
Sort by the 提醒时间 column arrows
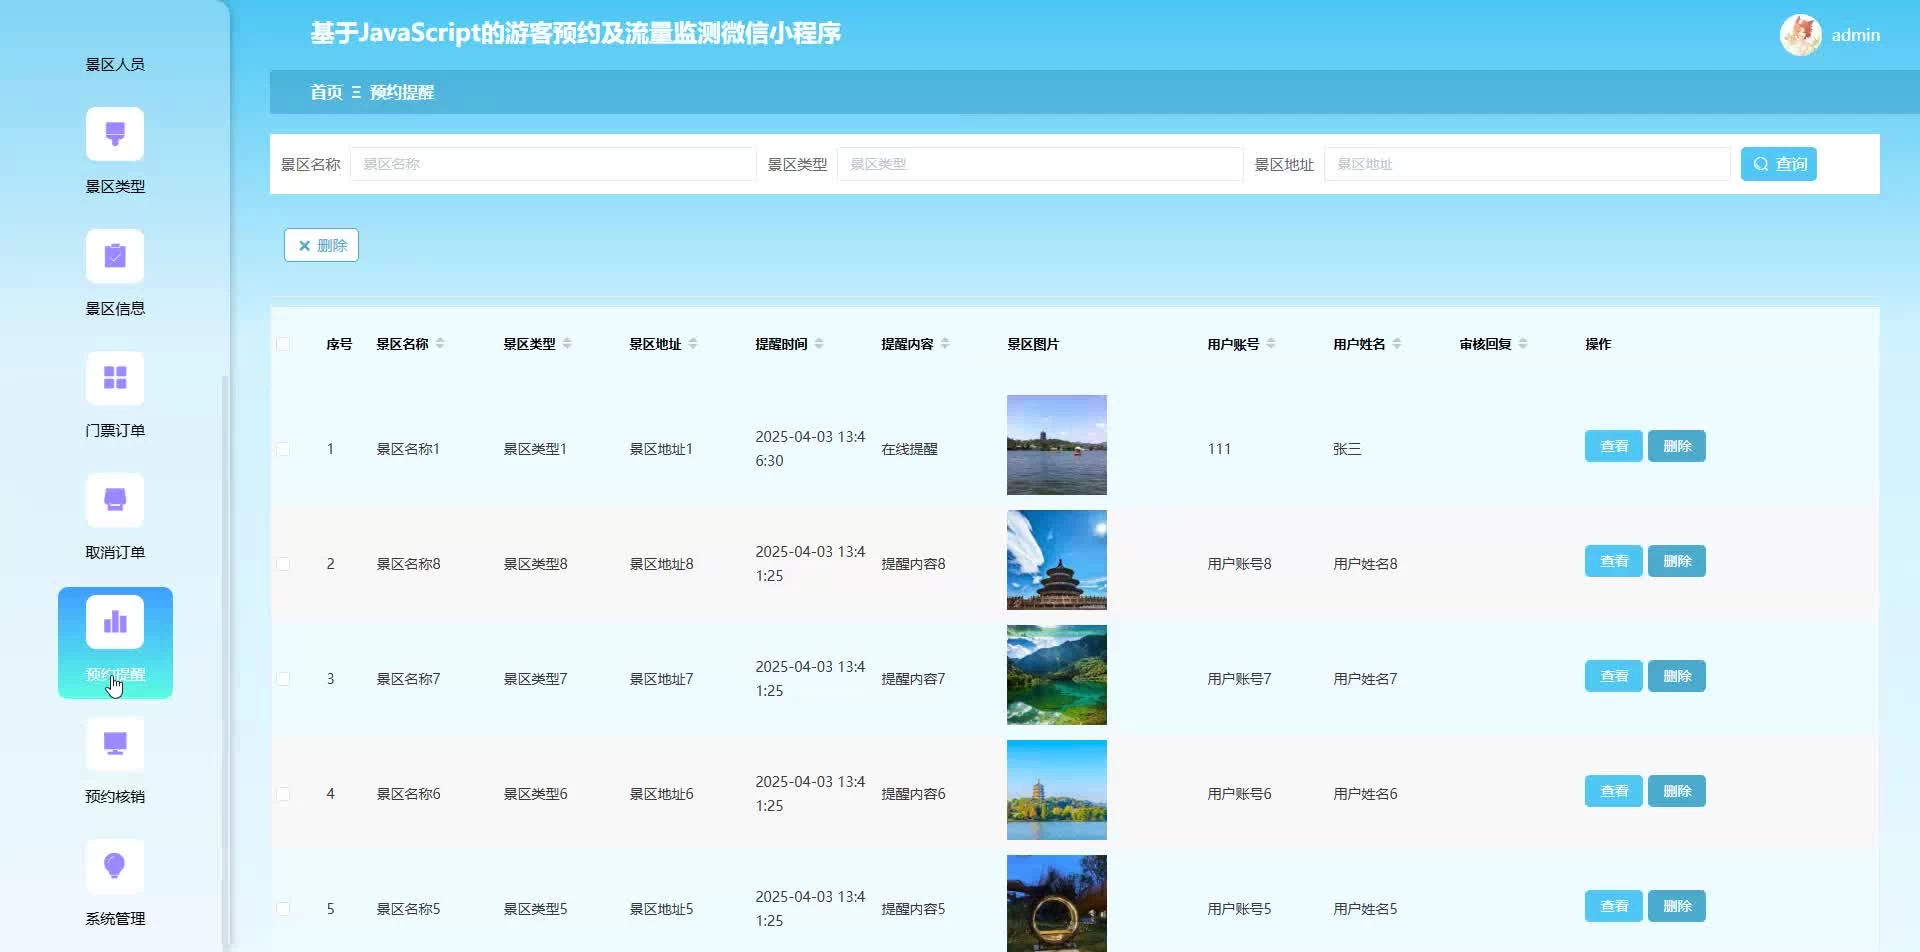819,344
